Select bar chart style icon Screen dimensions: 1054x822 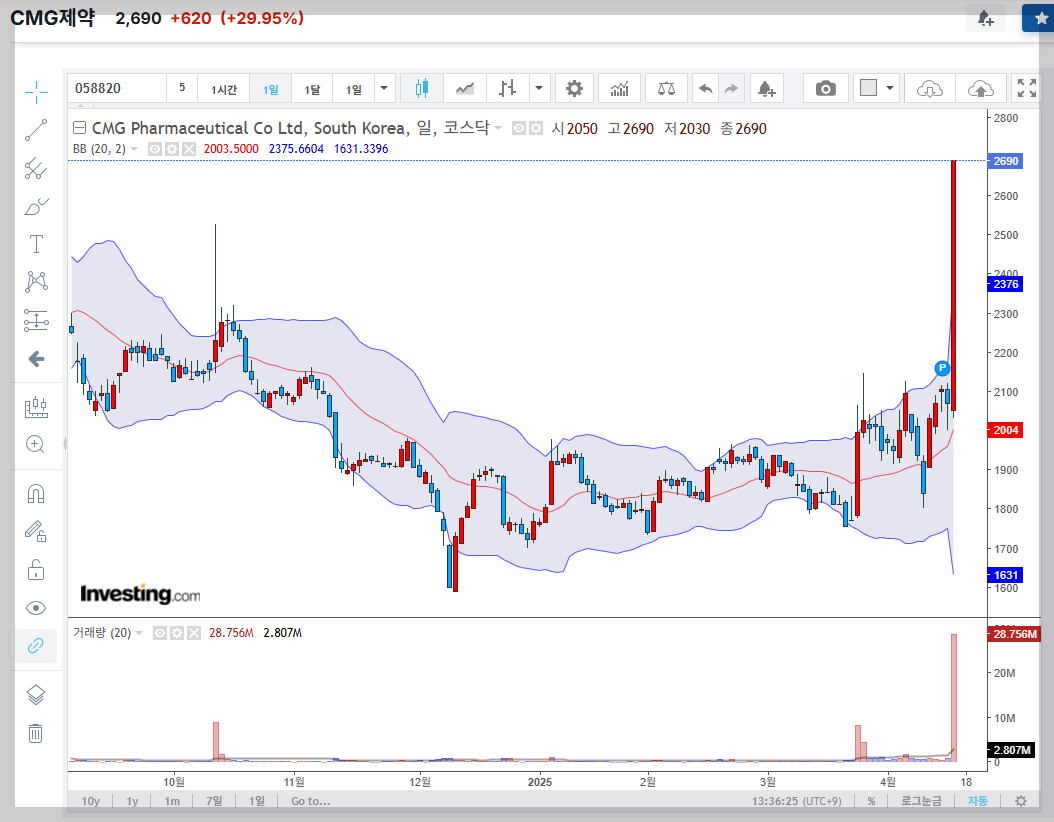[508, 89]
